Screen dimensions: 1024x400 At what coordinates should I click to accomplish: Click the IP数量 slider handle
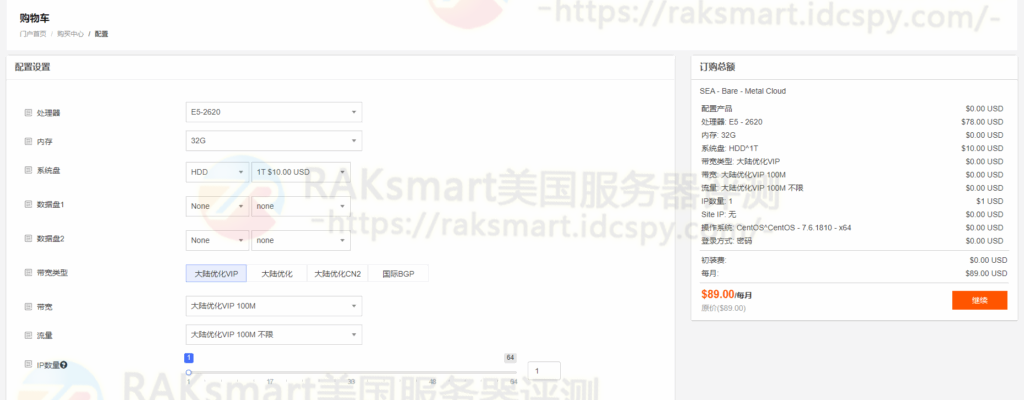pyautogui.click(x=189, y=372)
